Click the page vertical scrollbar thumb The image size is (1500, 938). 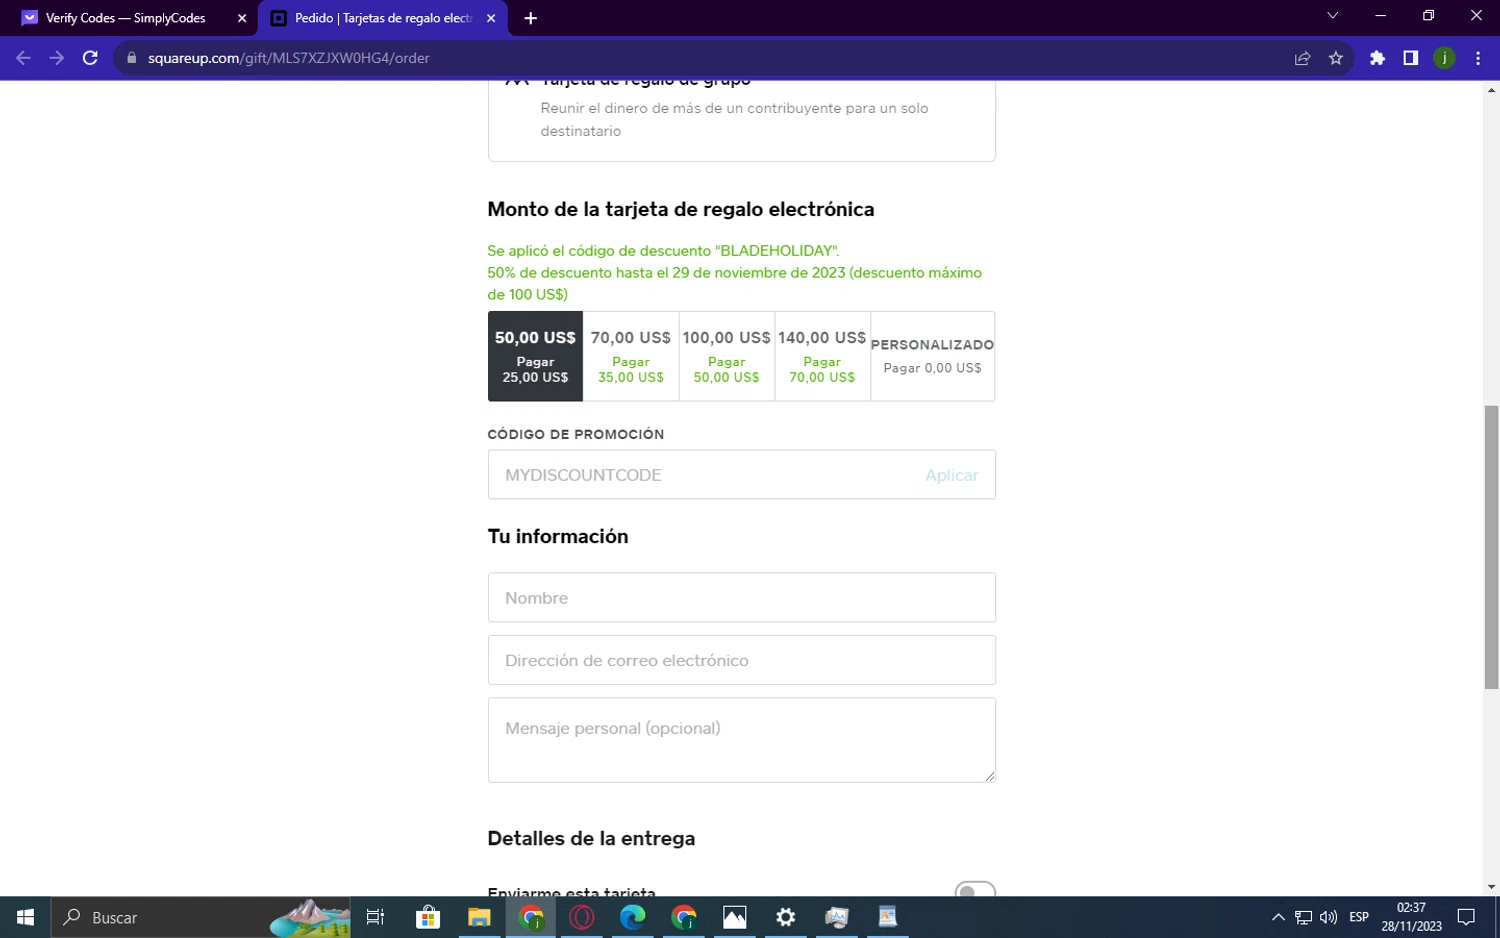(1491, 547)
